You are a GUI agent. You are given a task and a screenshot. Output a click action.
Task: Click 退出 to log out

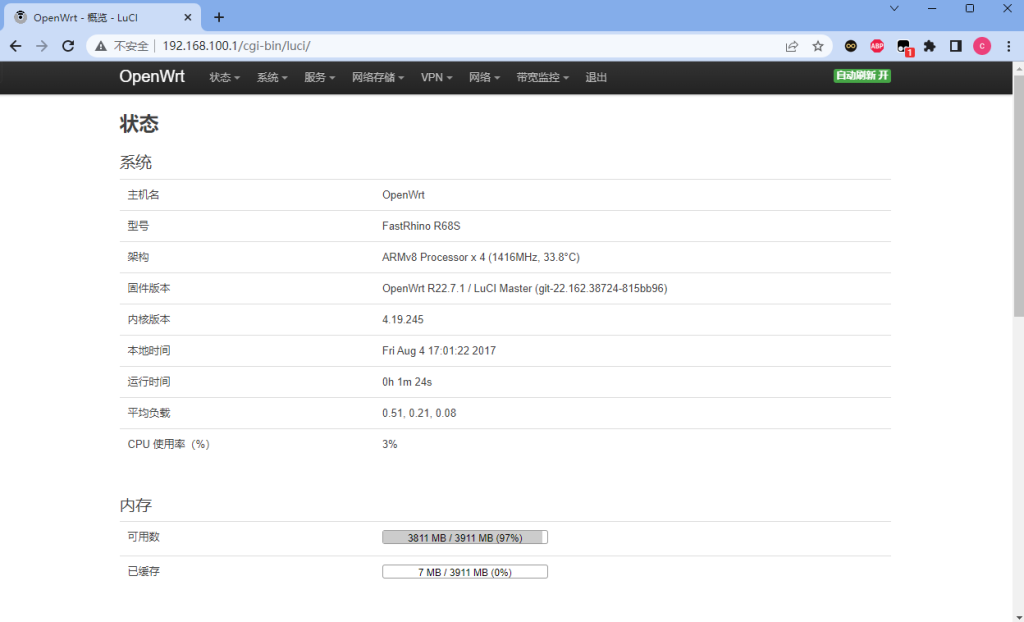click(x=596, y=77)
